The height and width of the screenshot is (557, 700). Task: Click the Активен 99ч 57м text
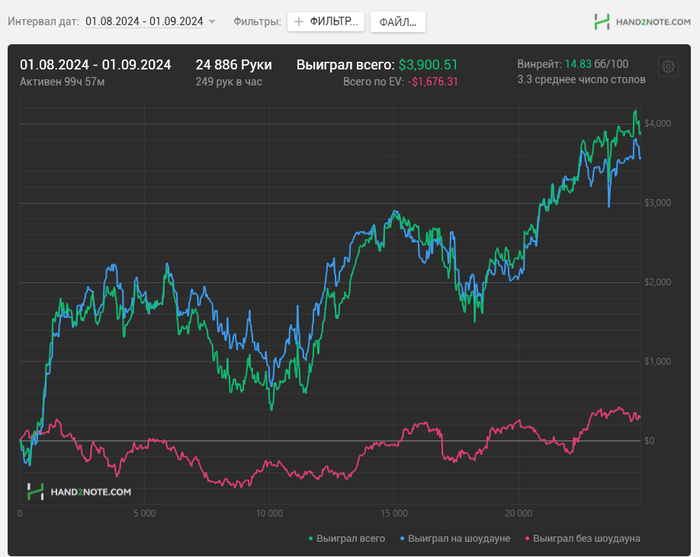62,82
